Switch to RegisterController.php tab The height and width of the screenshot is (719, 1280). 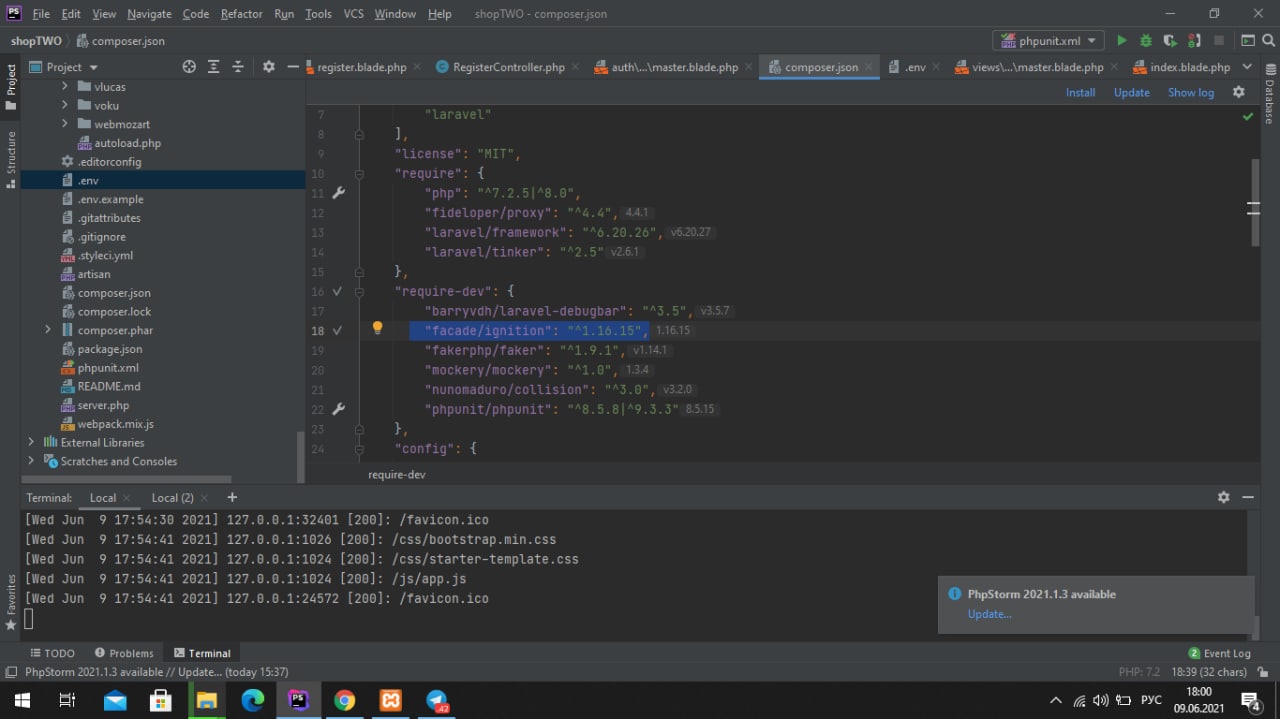[x=509, y=67]
